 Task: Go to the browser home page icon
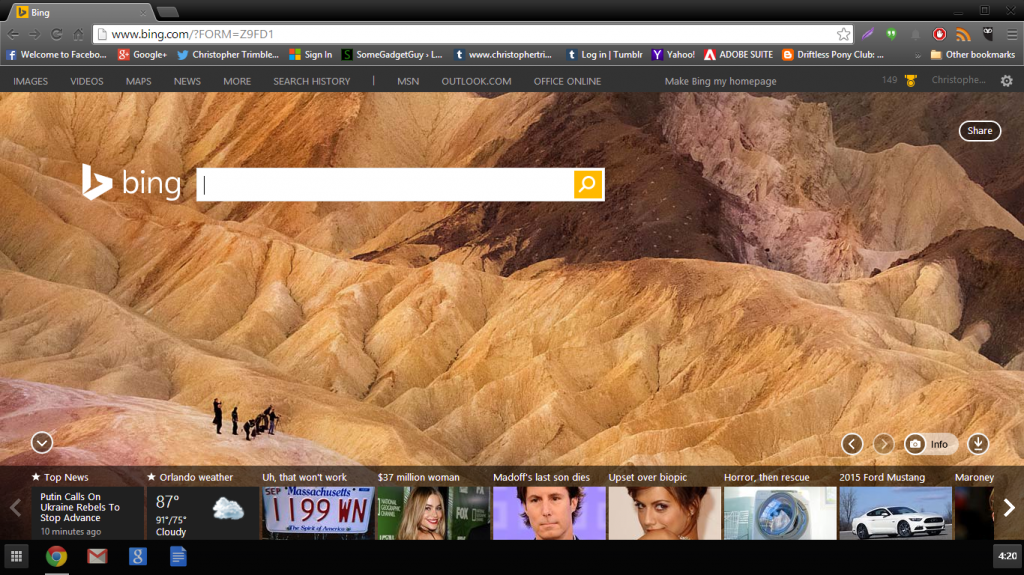tap(78, 34)
